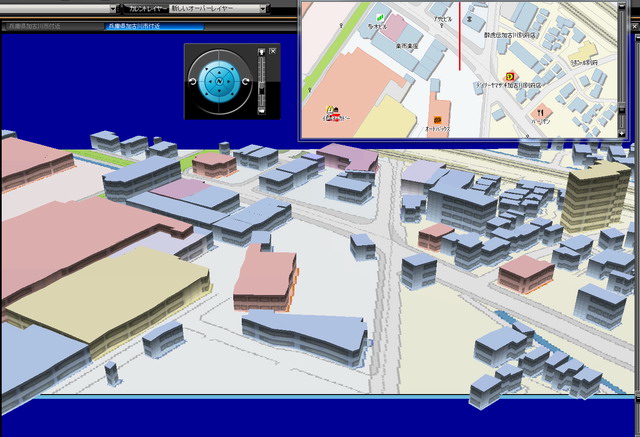Click the オートバックス orange icon on the mini map
Image resolution: width=640 pixels, height=437 pixels.
[438, 120]
